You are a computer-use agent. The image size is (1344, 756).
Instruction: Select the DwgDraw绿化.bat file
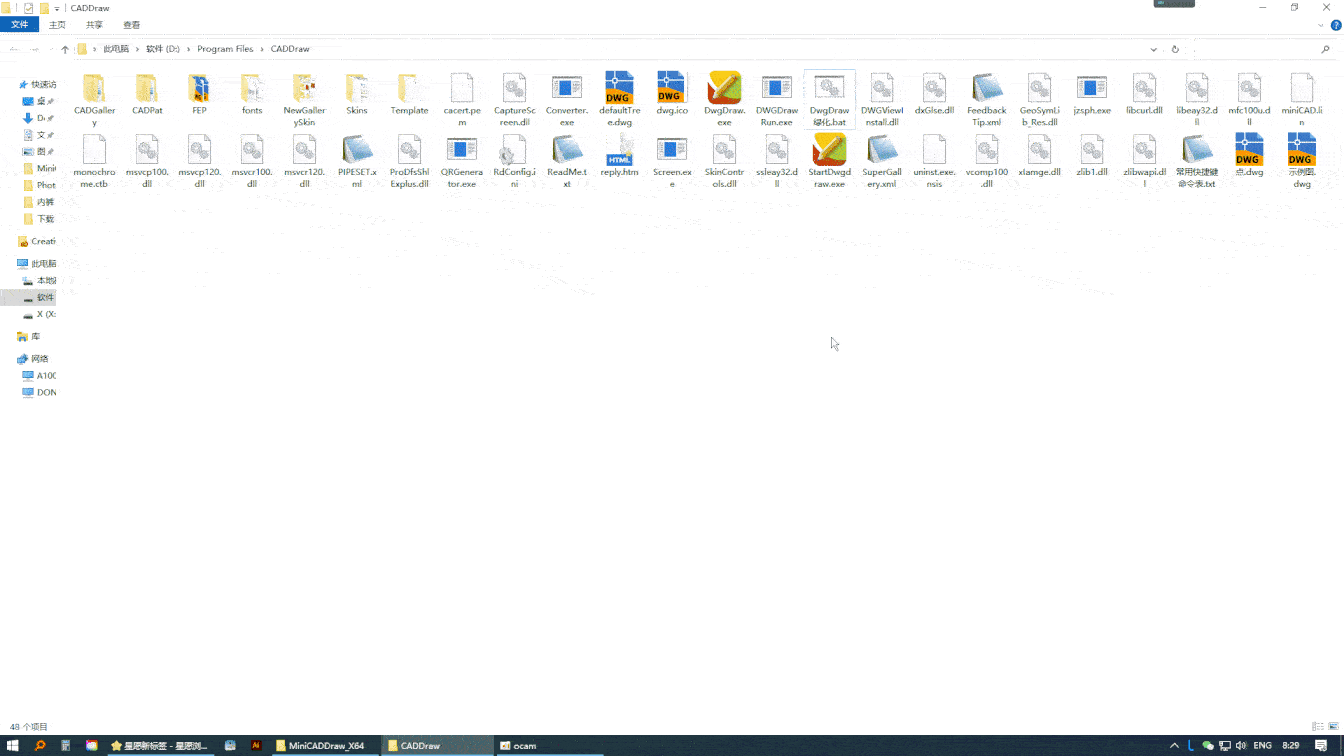click(829, 100)
